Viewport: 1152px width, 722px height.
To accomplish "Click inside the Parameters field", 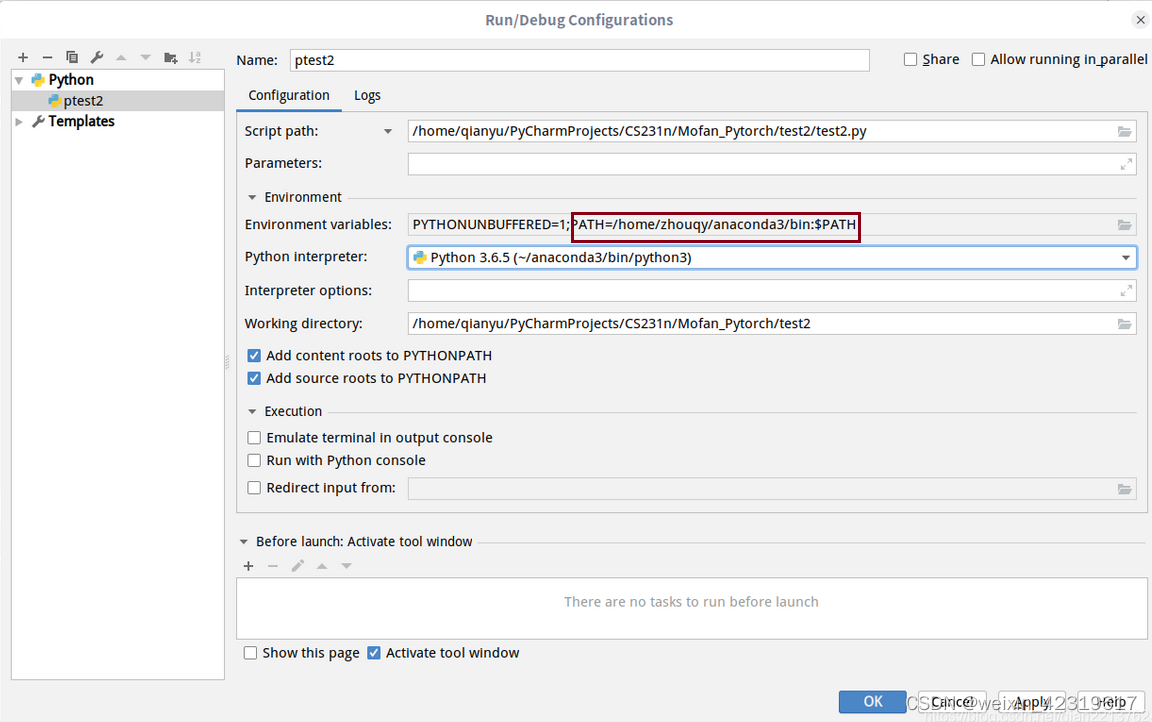I will click(700, 162).
